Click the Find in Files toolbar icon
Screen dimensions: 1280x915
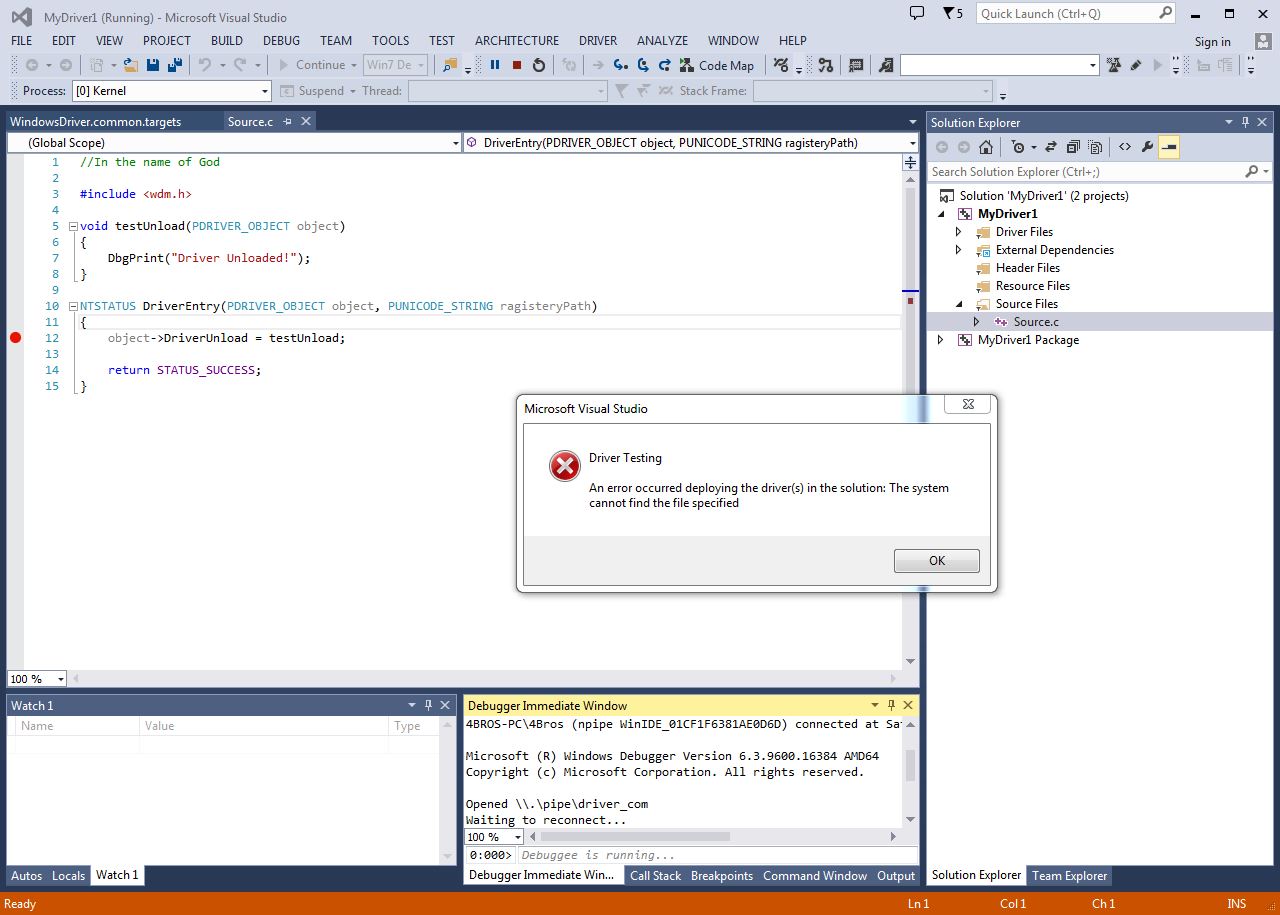tap(450, 65)
